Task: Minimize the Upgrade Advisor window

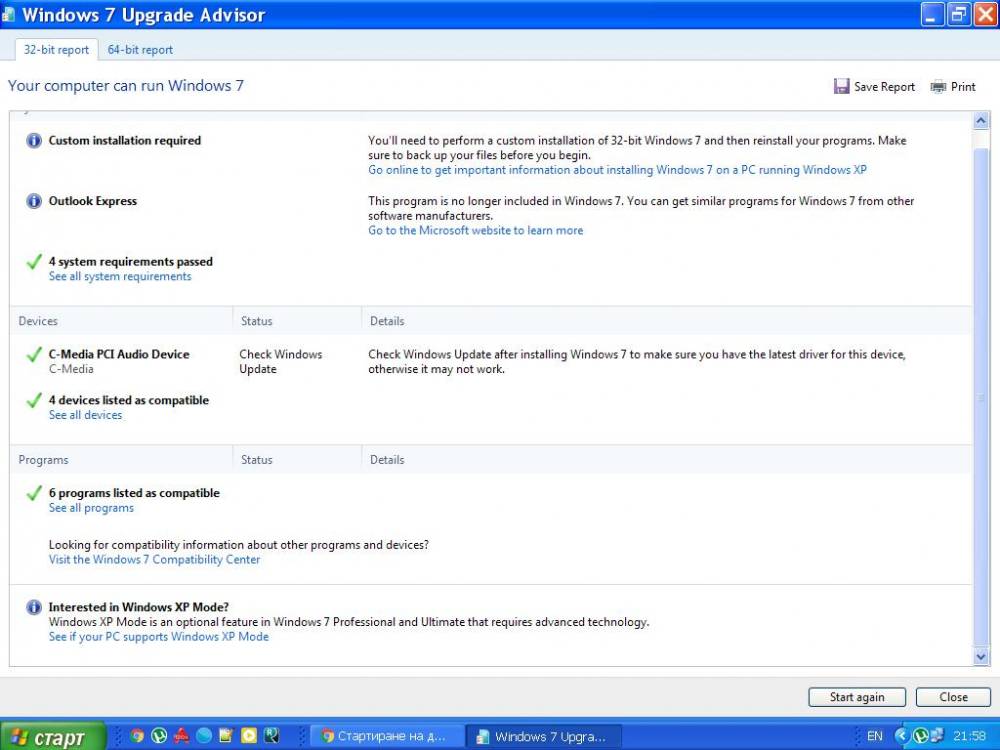Action: point(932,15)
